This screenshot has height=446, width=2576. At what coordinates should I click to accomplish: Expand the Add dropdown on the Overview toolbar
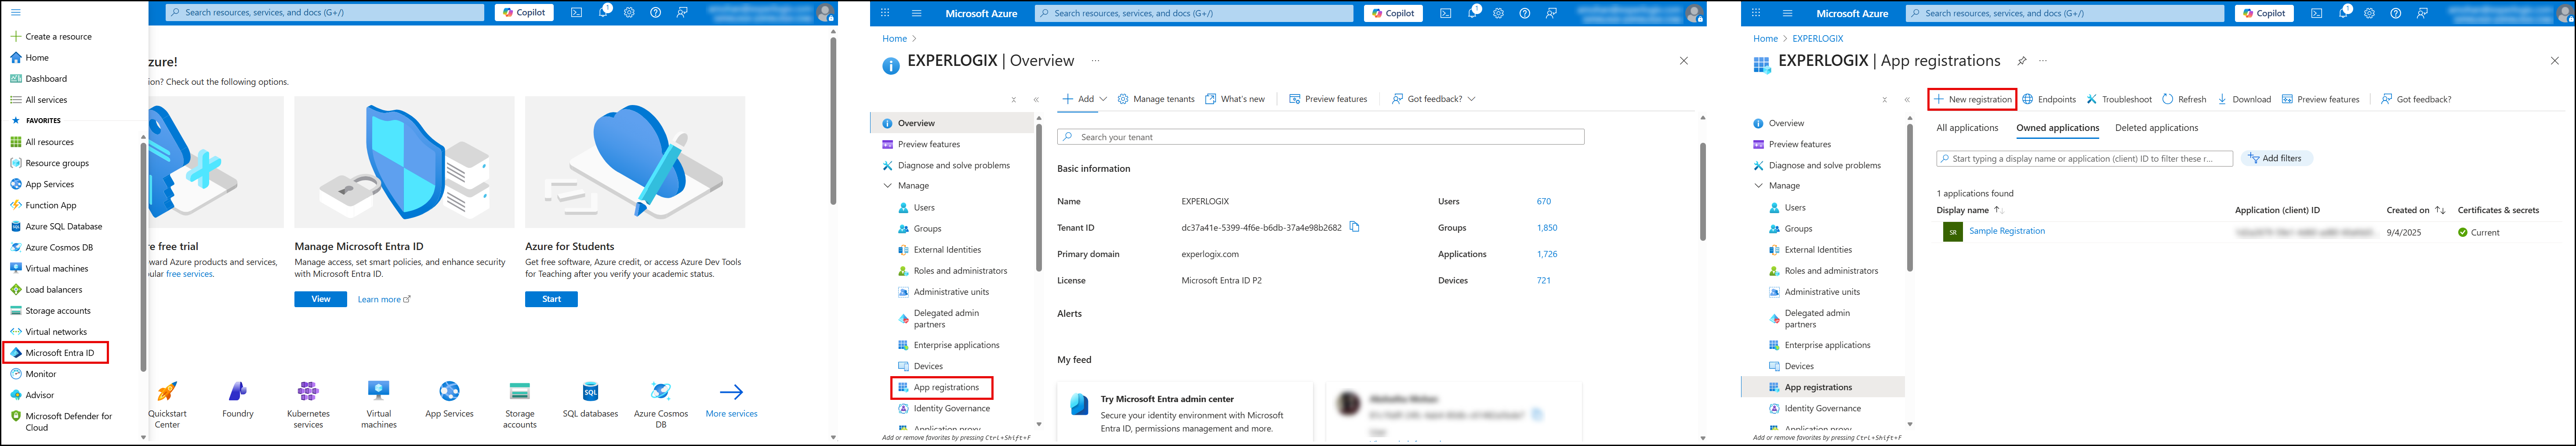[x=1084, y=99]
